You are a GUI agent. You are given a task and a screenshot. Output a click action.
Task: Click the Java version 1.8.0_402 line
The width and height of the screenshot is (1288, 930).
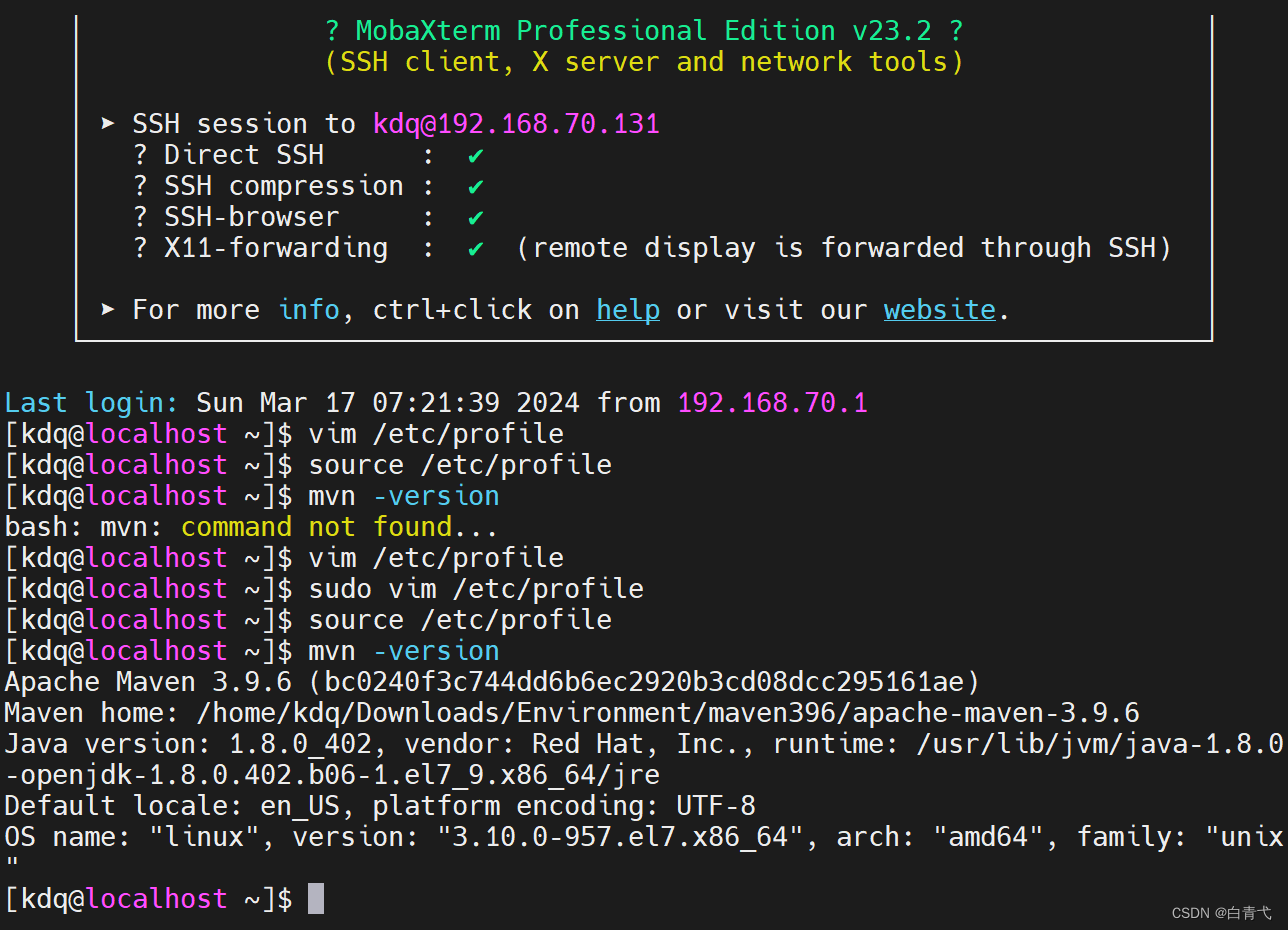[644, 744]
